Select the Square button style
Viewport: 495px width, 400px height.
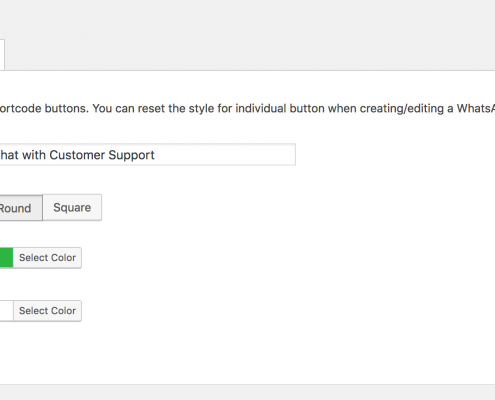coord(72,208)
